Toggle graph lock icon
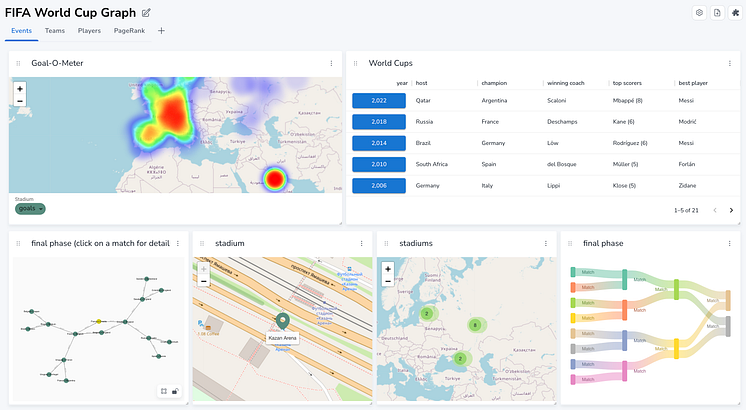Viewport: 746px width, 410px height. click(175, 391)
